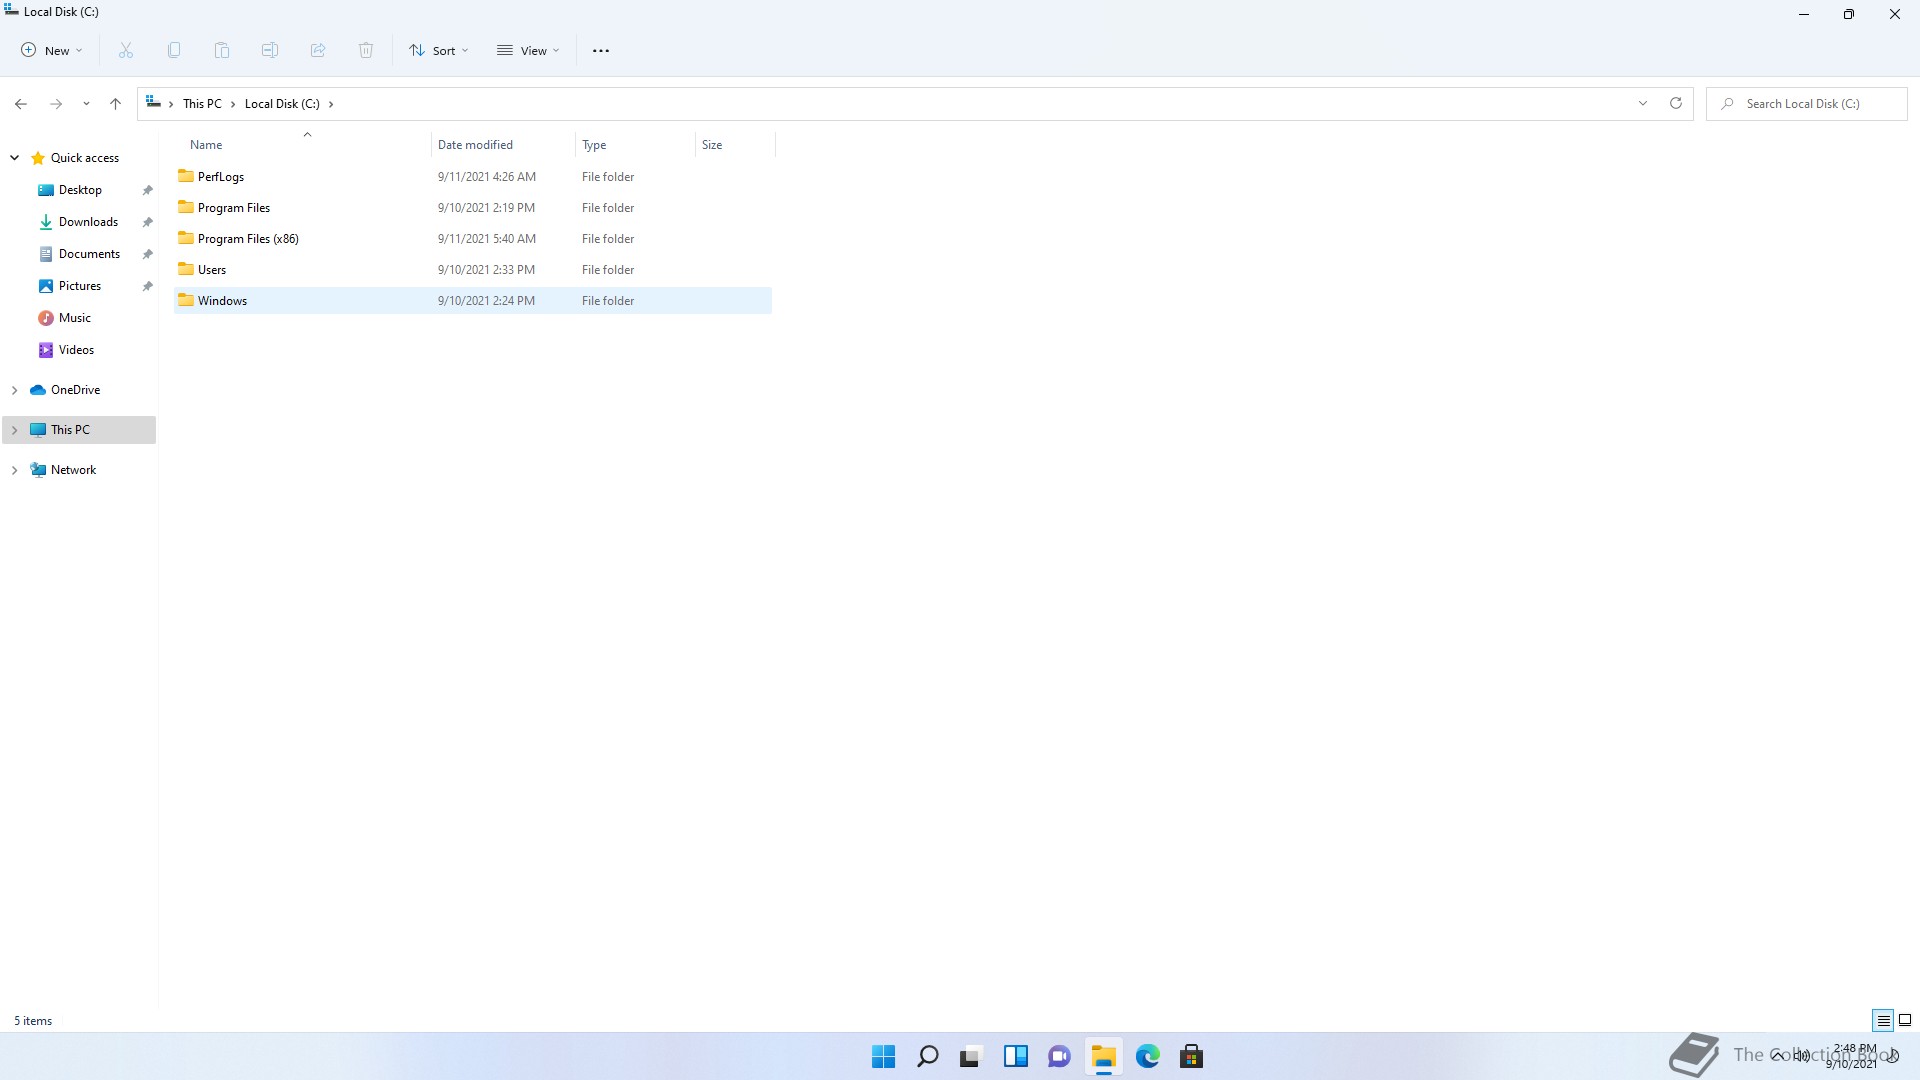The image size is (1920, 1080).
Task: Click the Rename icon in toolbar
Action: point(270,51)
